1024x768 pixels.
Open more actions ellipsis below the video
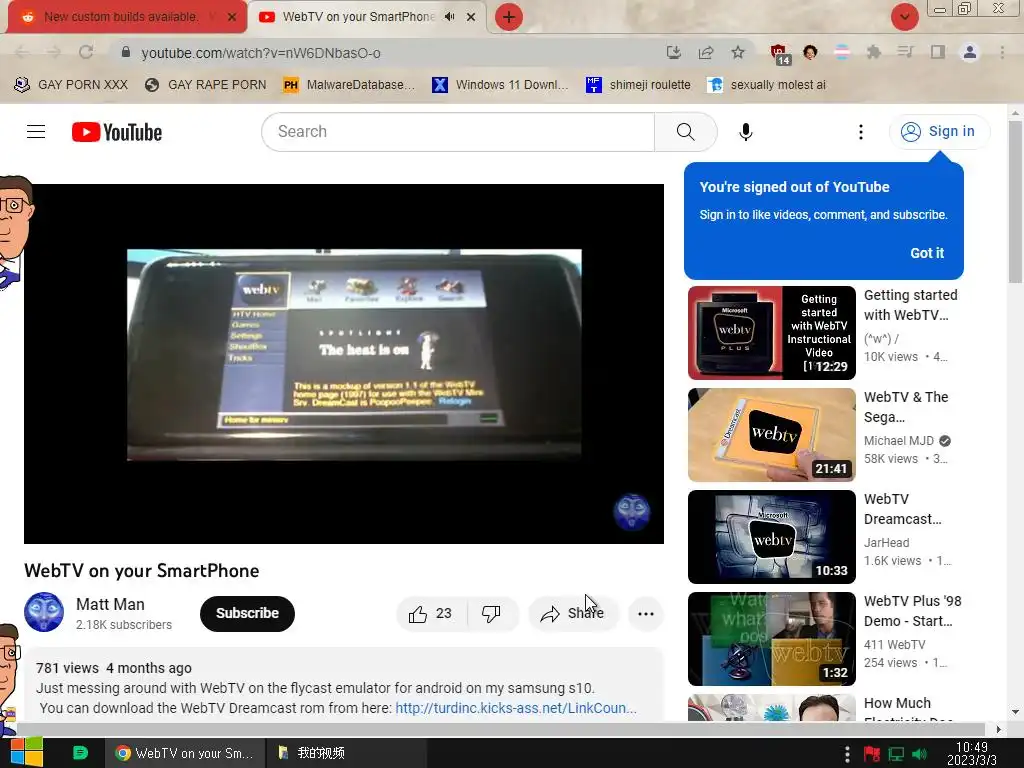coord(646,614)
